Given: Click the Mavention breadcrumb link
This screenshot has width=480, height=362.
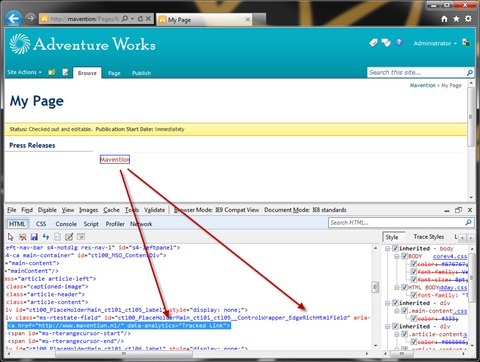Looking at the screenshot, I should [422, 85].
